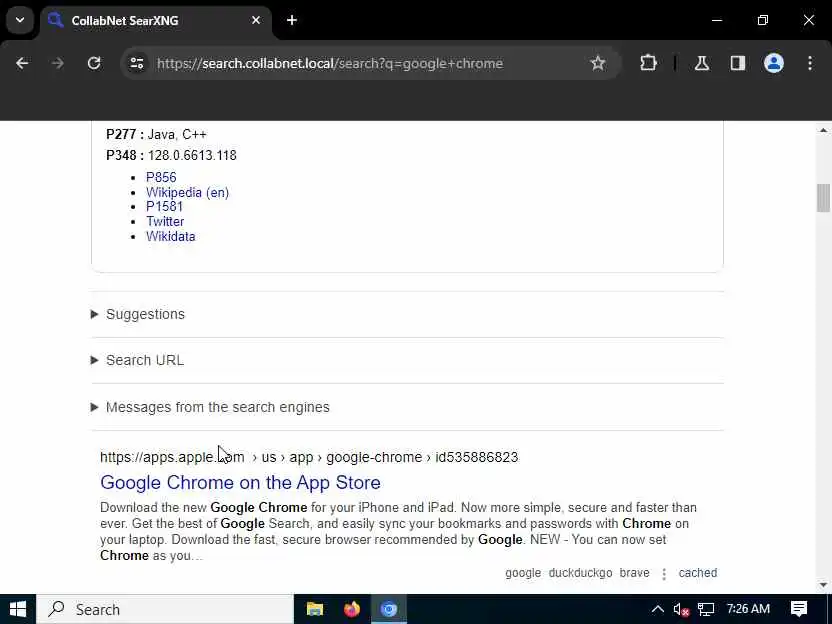Screen dimensions: 832x624
Task: Open the result's three-dot options
Action: tap(664, 574)
